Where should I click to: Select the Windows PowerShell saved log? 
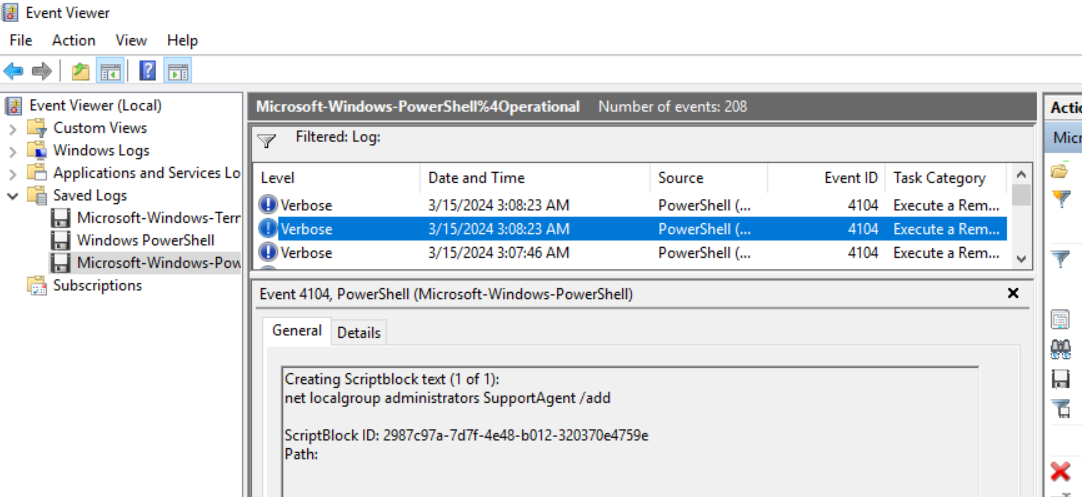(x=145, y=240)
